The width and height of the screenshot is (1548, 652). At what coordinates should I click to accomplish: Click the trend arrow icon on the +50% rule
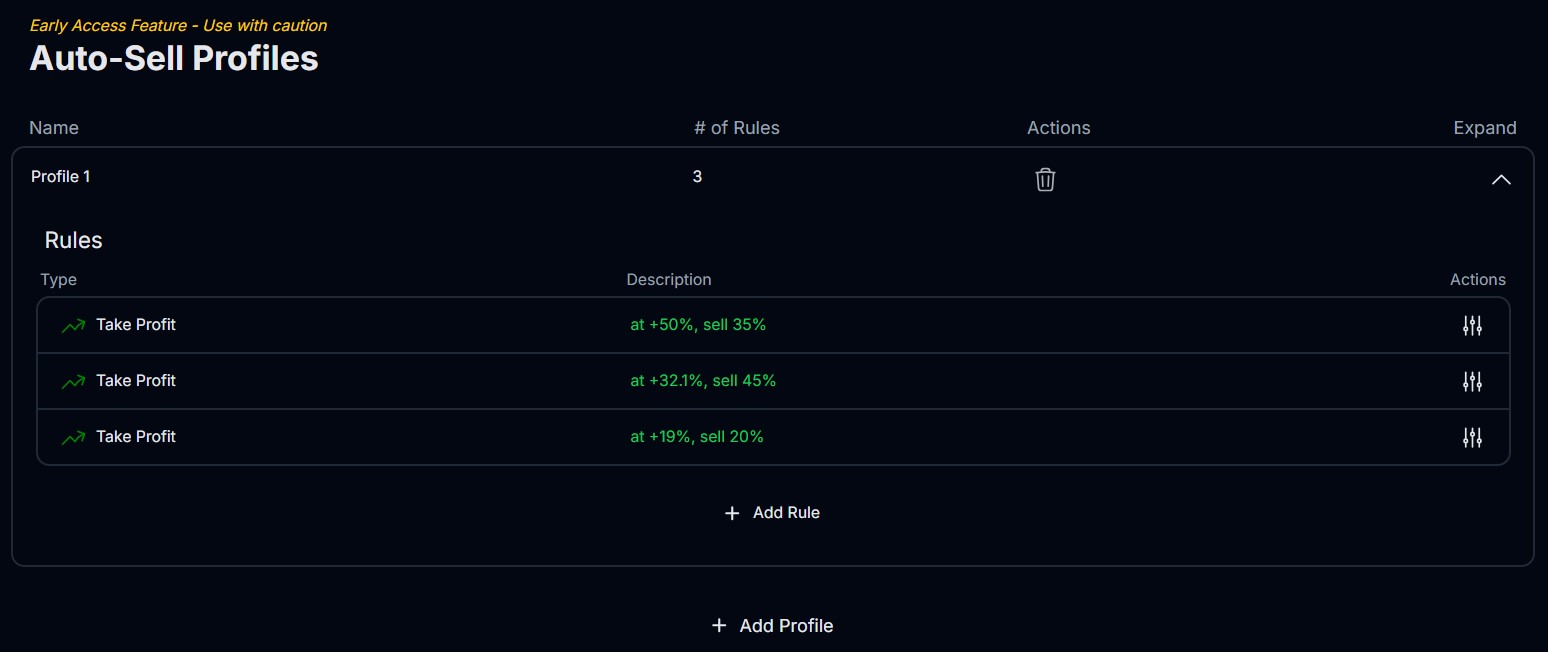[x=73, y=325]
